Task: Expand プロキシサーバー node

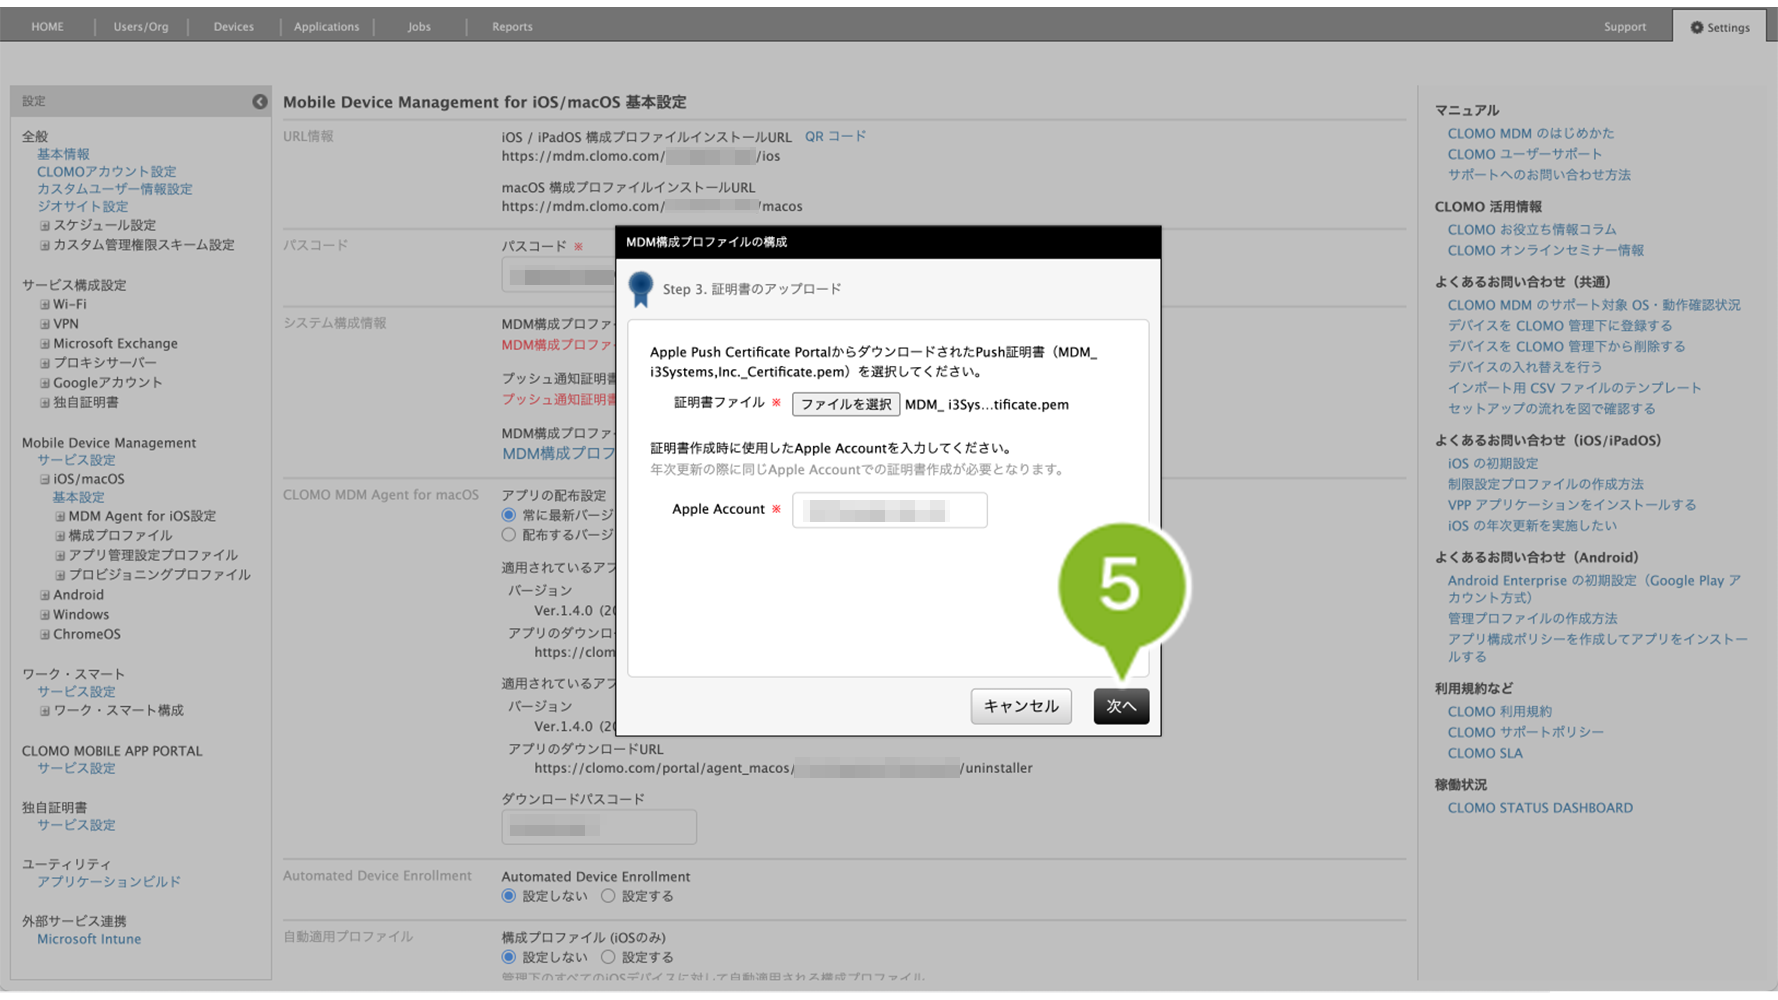Action: click(44, 363)
